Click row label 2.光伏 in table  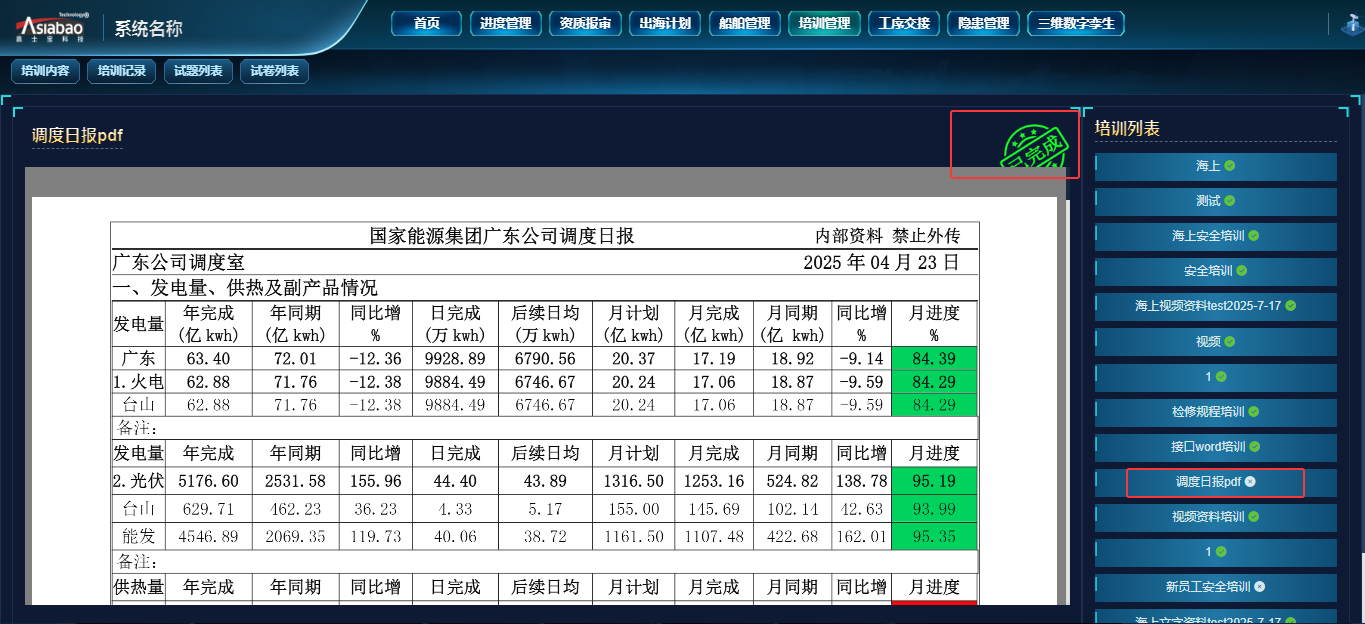[x=138, y=481]
